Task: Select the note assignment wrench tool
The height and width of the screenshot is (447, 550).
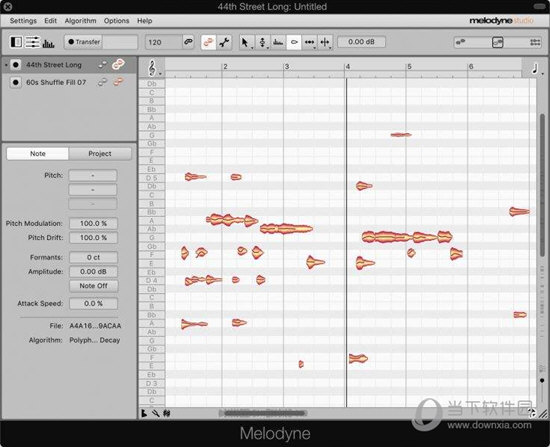Action: (223, 42)
